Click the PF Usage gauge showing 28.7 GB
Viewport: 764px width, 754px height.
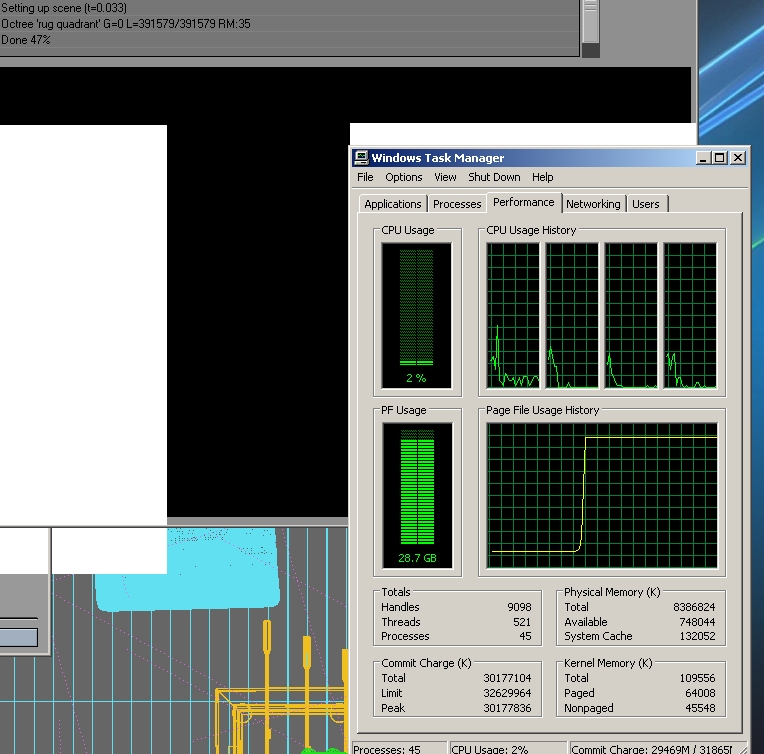(417, 495)
